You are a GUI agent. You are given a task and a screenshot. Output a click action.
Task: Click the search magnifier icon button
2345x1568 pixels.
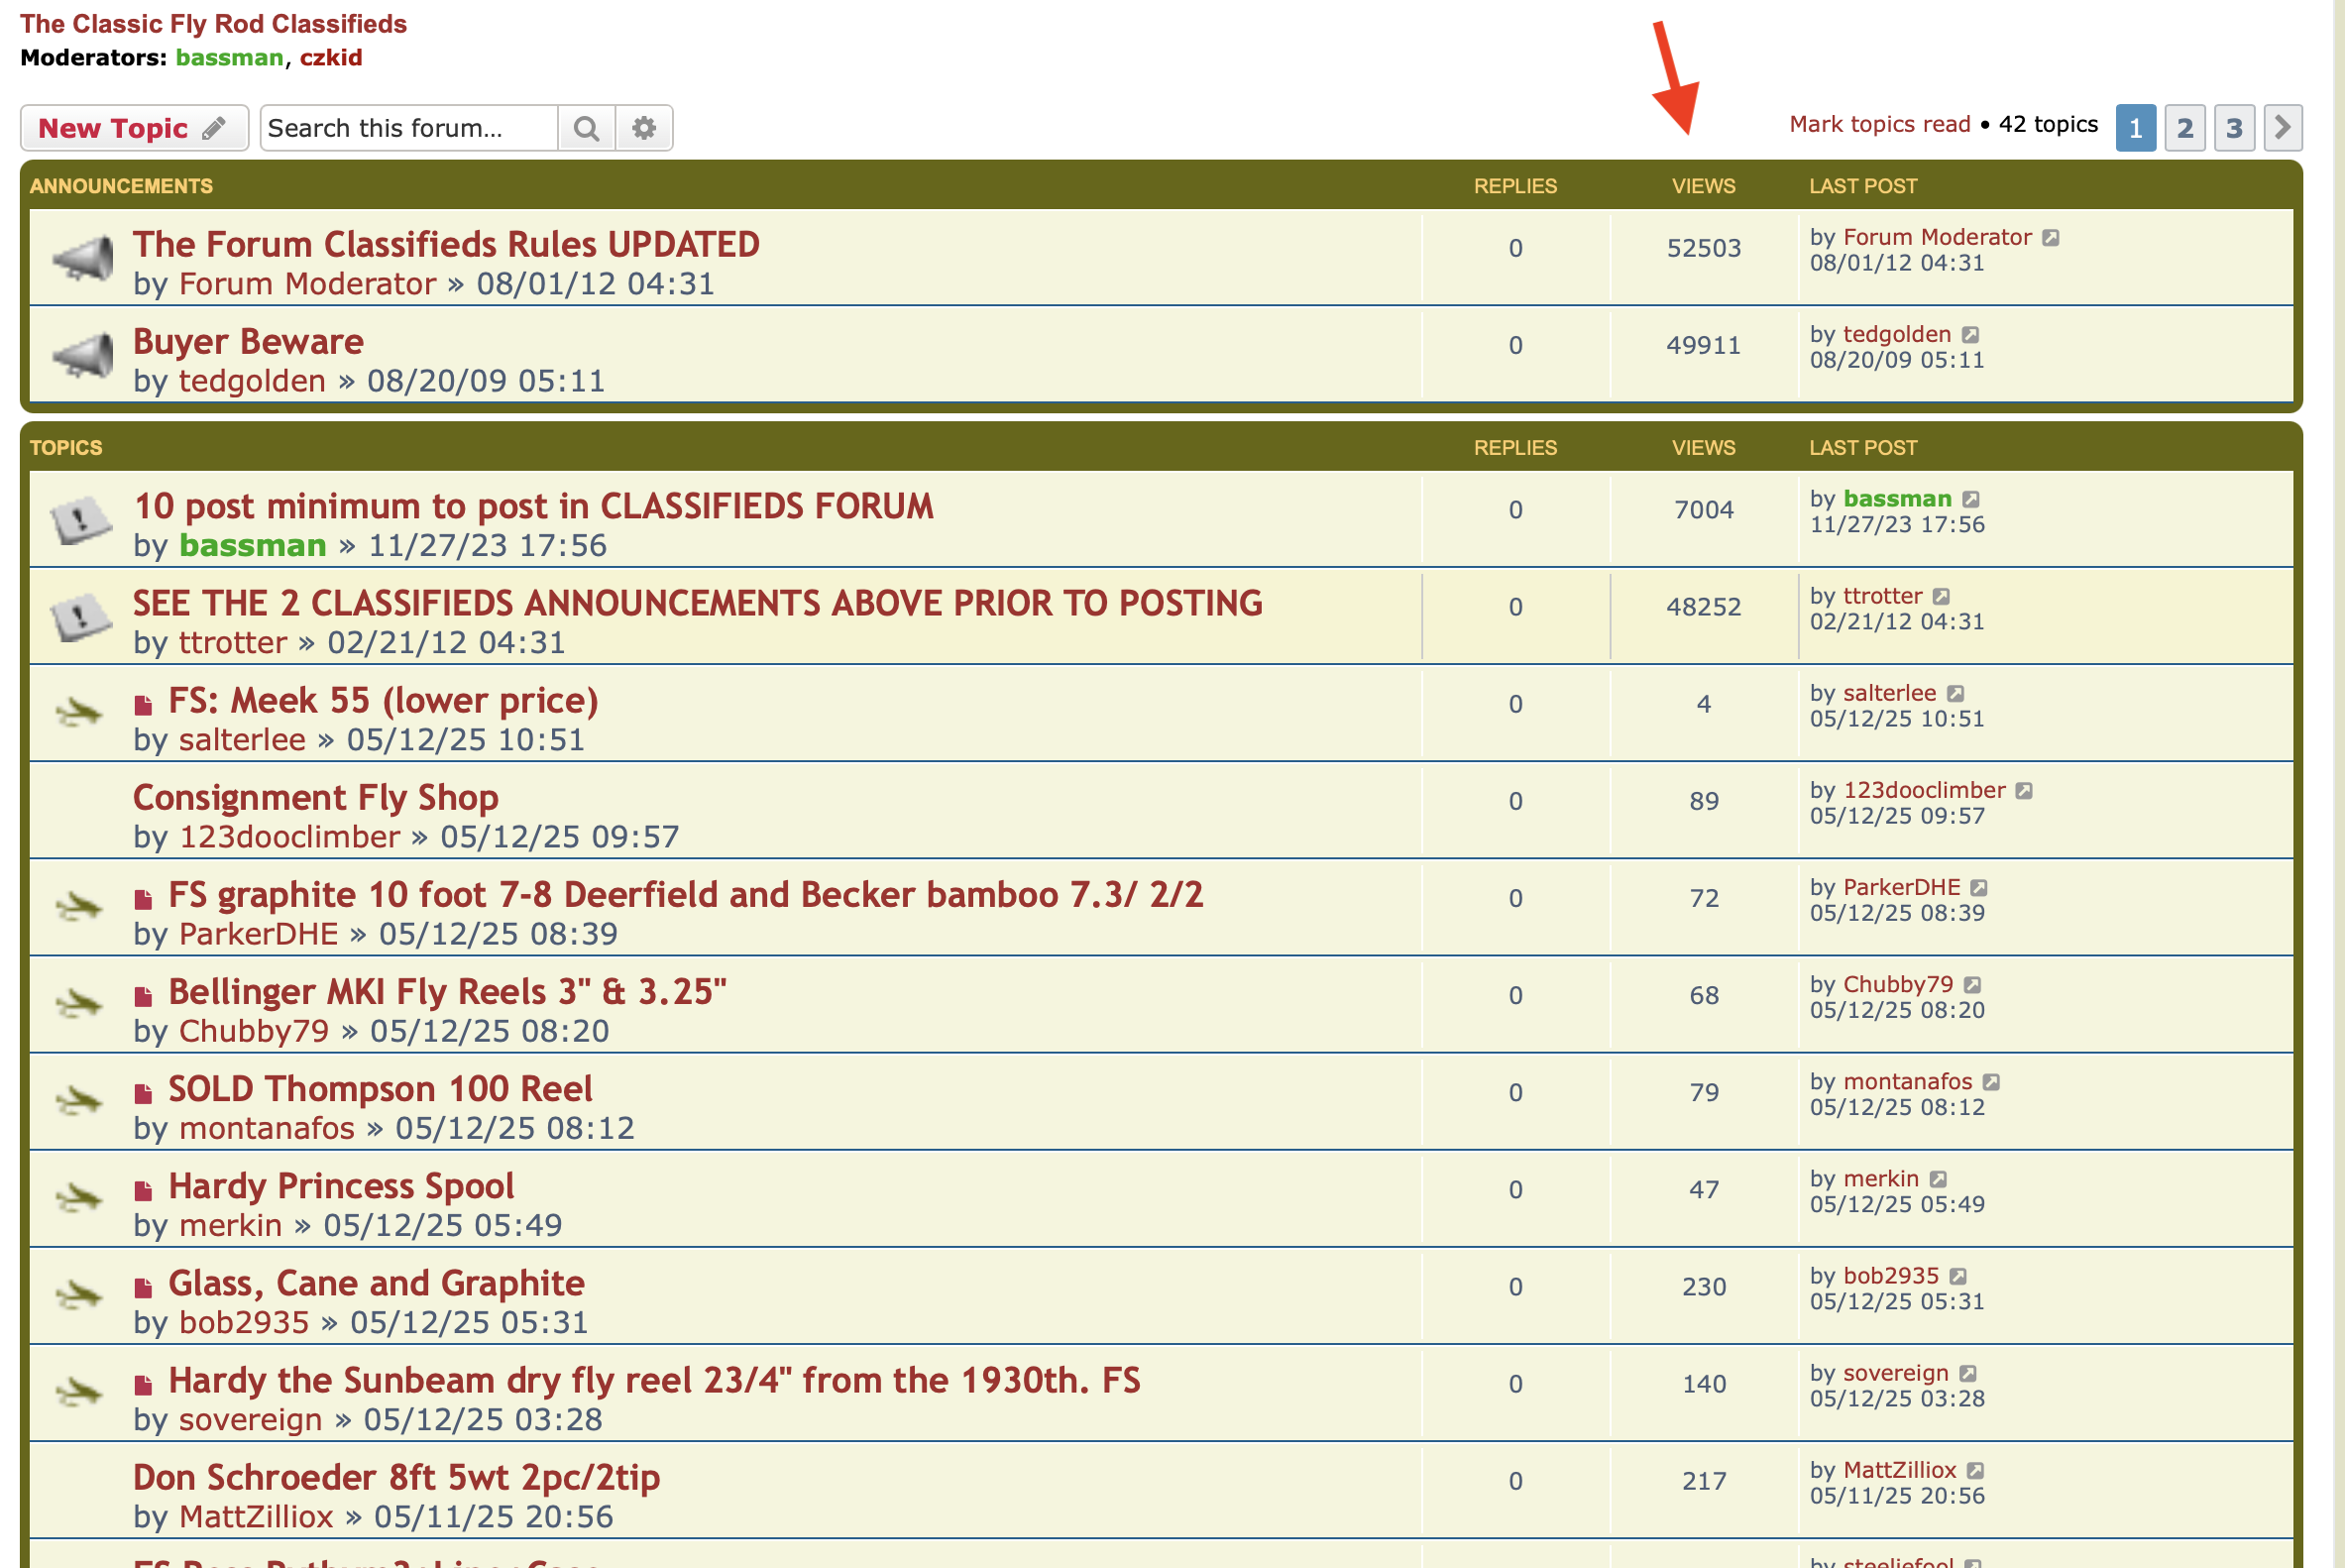click(x=586, y=128)
